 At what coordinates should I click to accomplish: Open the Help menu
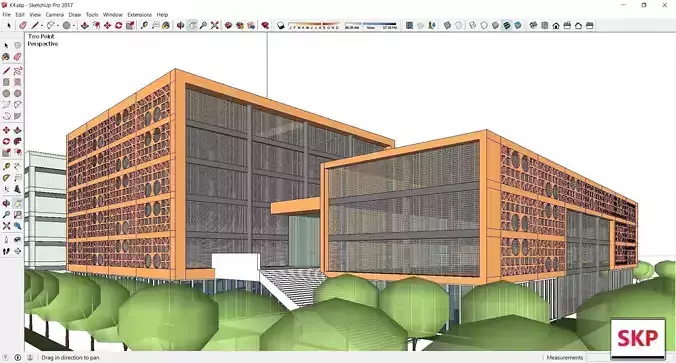coord(162,15)
